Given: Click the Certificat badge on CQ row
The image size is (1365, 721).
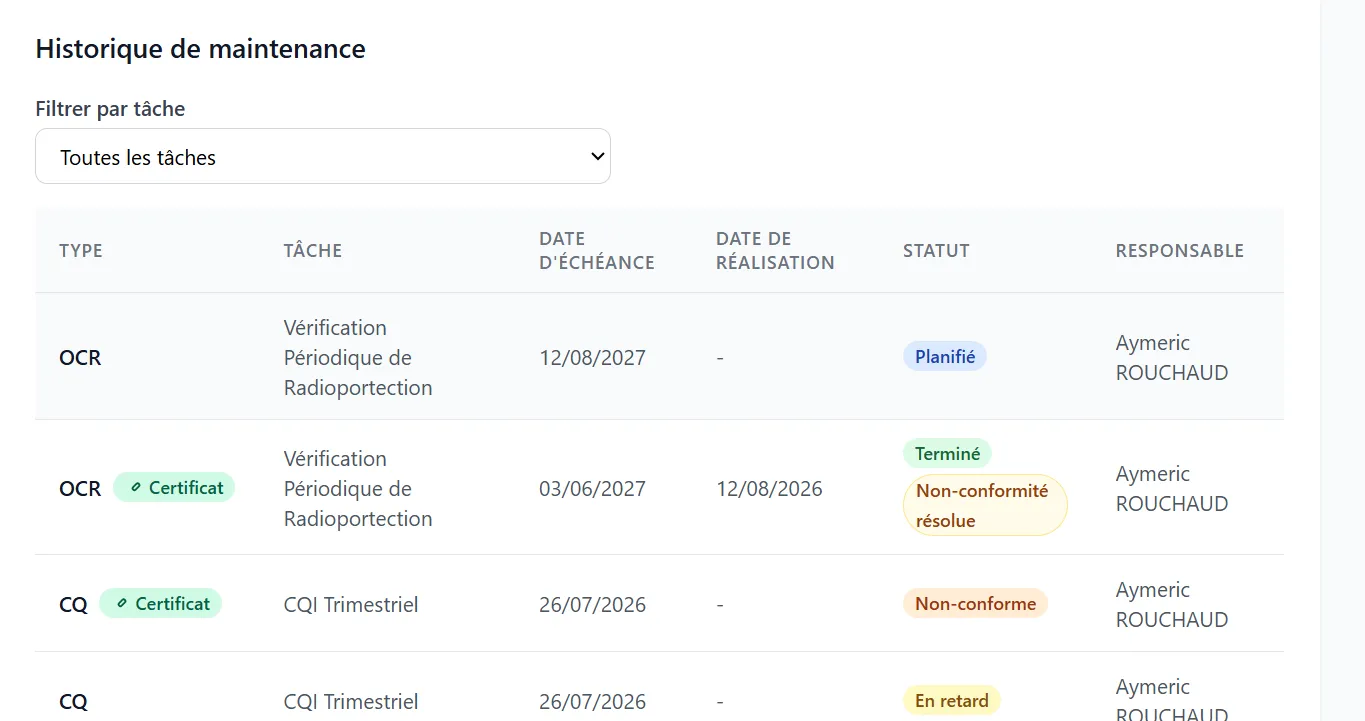Looking at the screenshot, I should pos(160,604).
